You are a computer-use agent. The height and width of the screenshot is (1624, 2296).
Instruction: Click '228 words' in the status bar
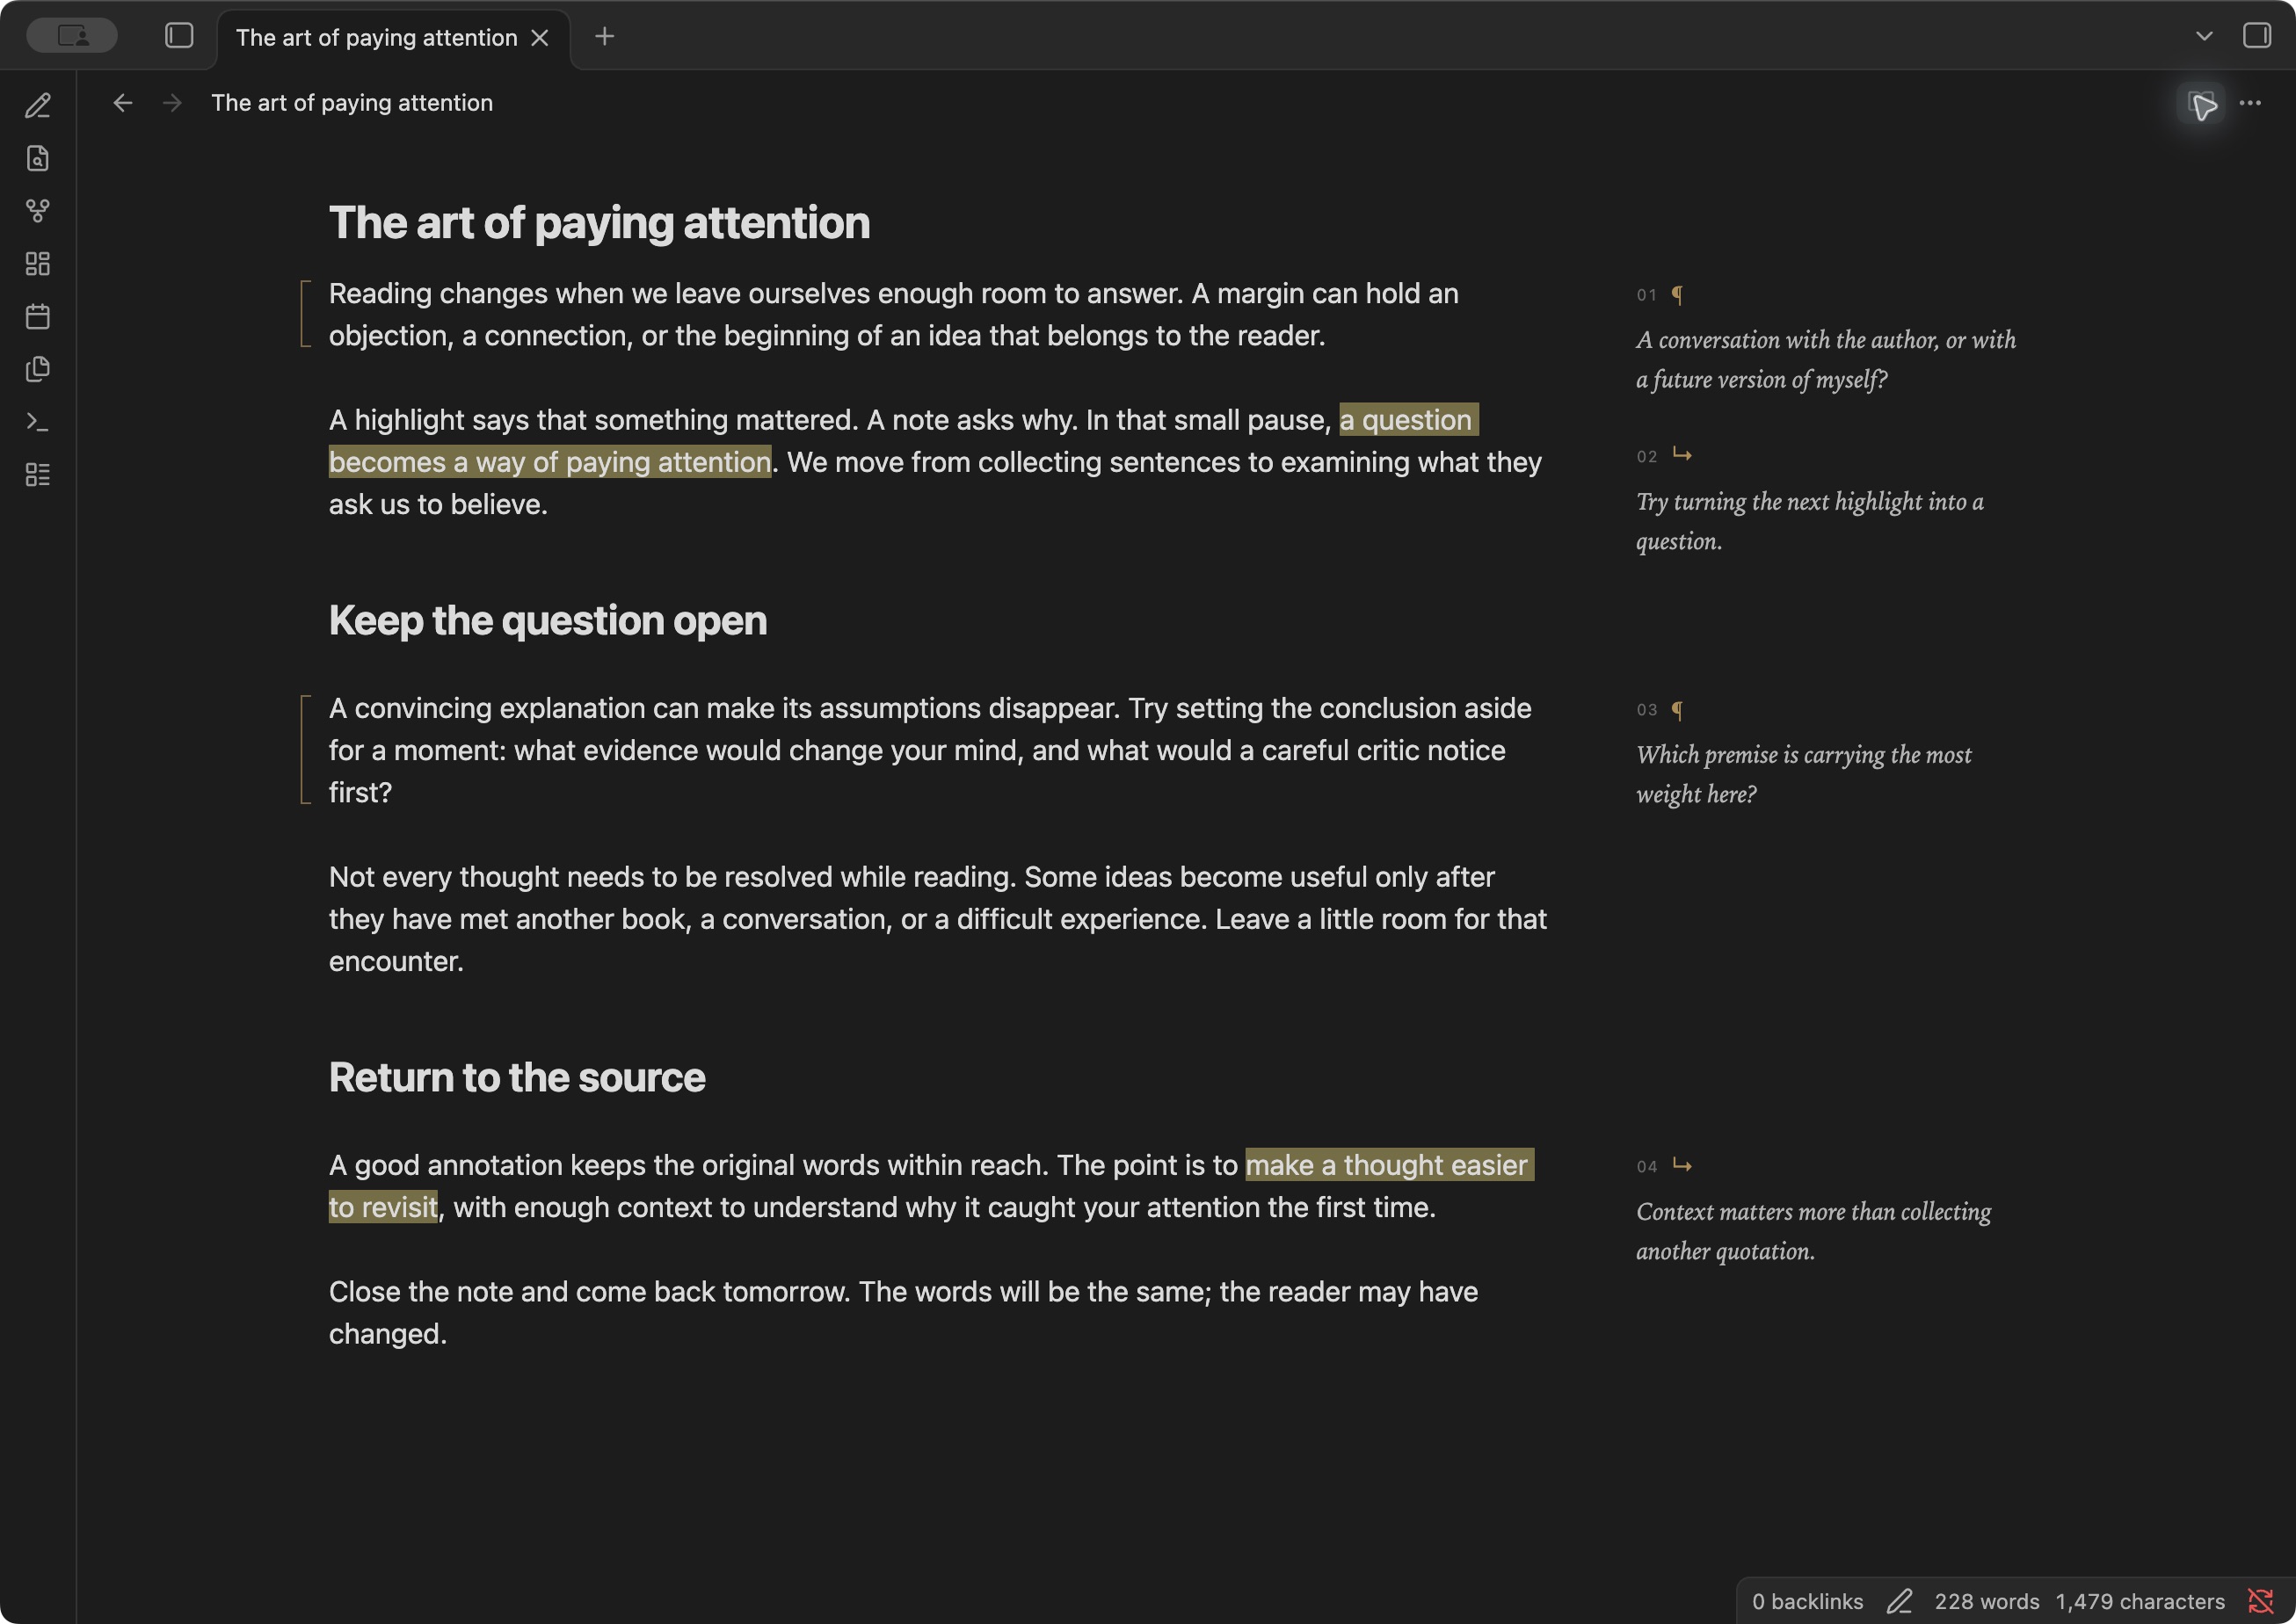pos(1986,1601)
